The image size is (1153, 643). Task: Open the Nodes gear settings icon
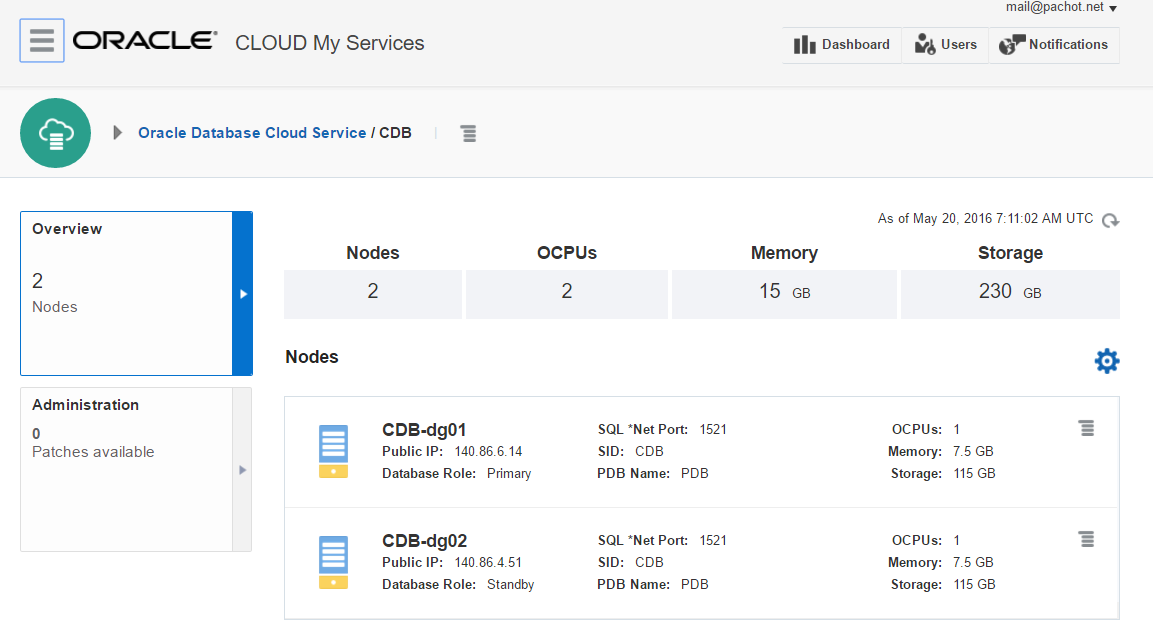coord(1107,361)
